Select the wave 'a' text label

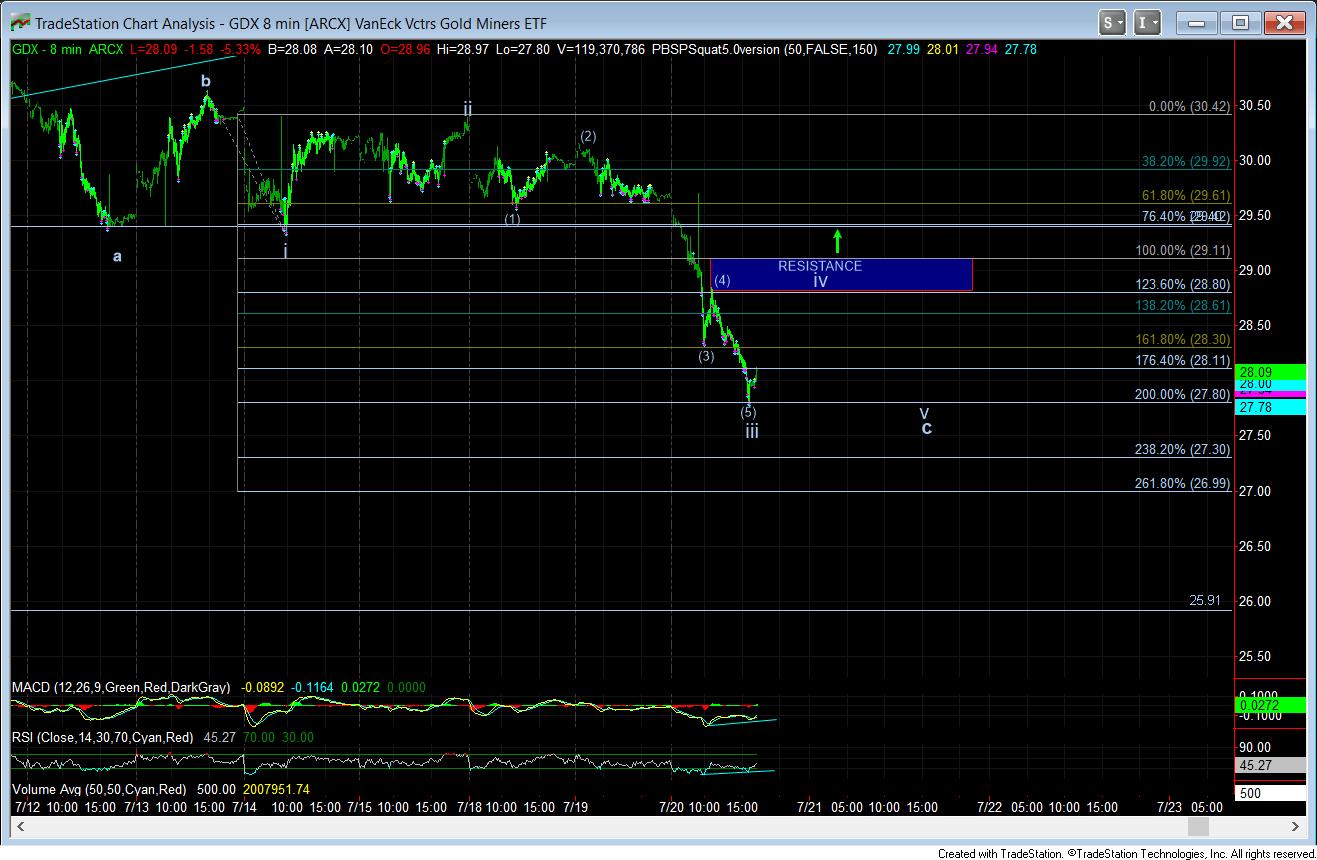pos(117,256)
